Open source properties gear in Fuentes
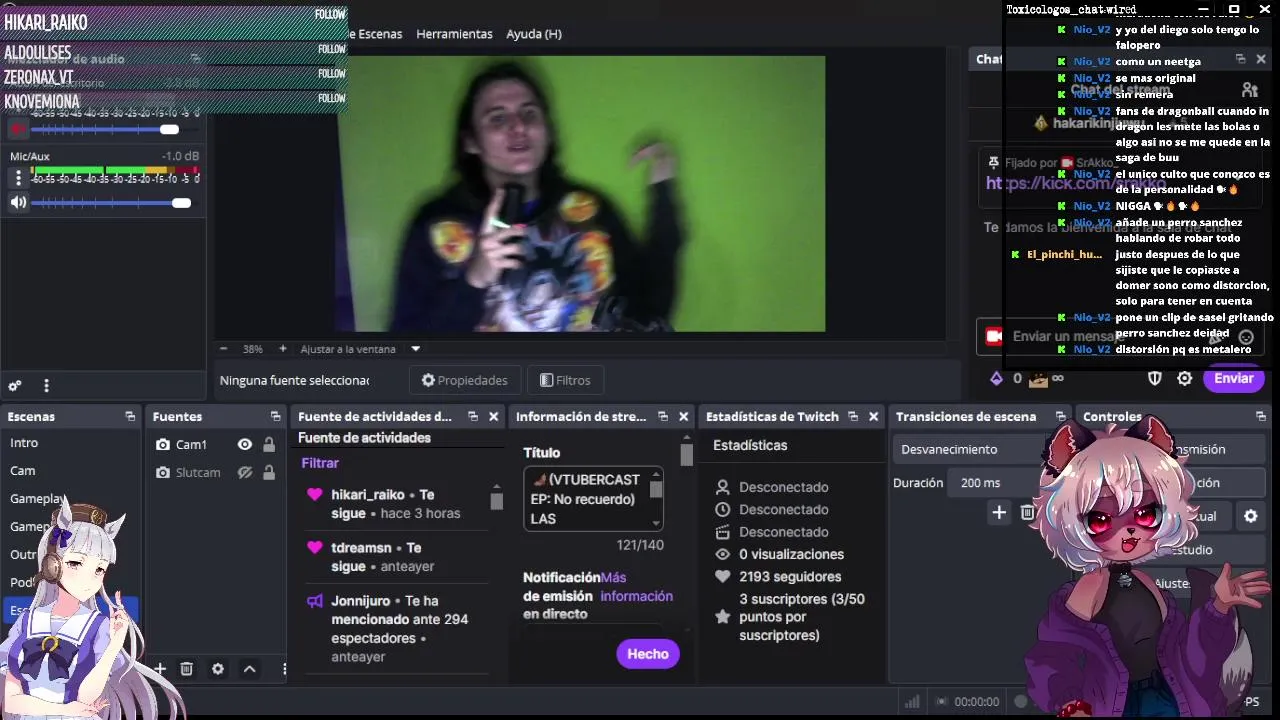The width and height of the screenshot is (1280, 720). tap(218, 669)
